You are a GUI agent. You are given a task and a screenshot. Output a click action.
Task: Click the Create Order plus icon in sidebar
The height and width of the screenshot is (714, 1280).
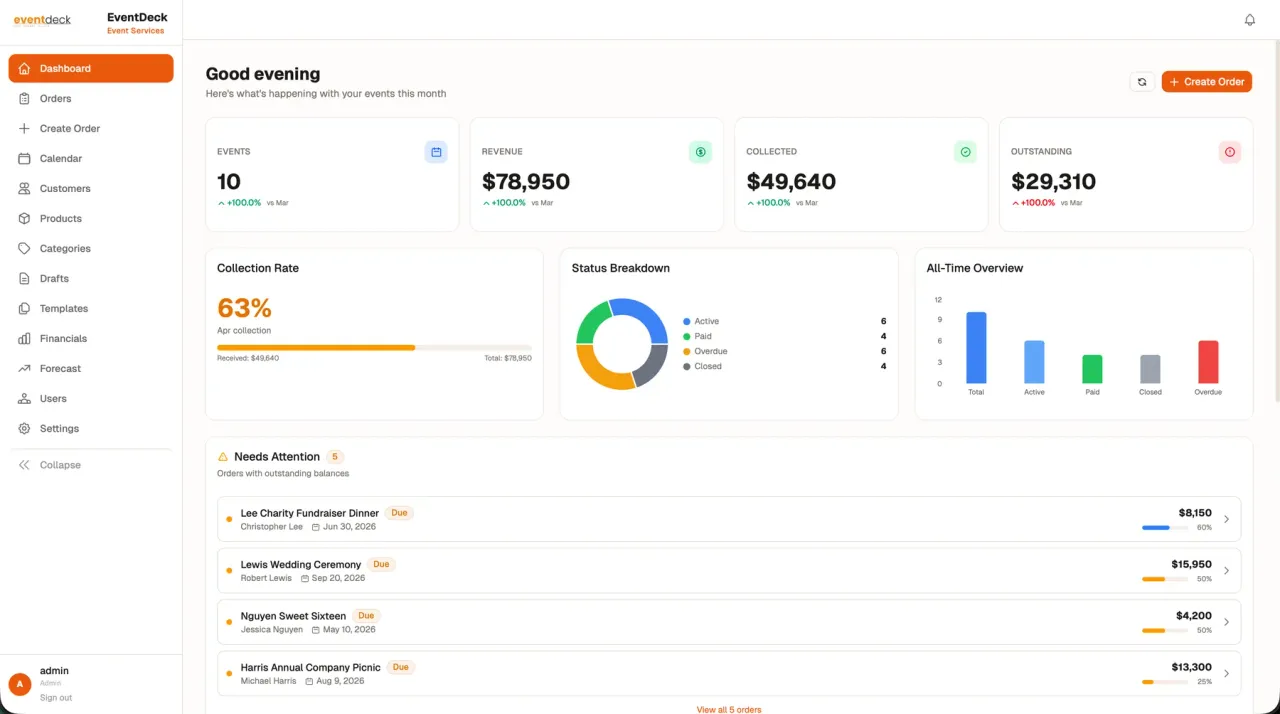pos(24,129)
